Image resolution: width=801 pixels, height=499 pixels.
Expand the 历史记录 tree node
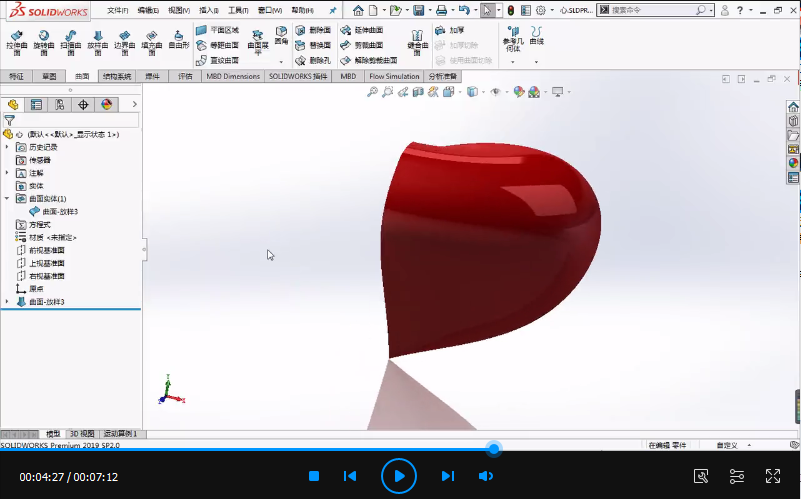[x=7, y=147]
